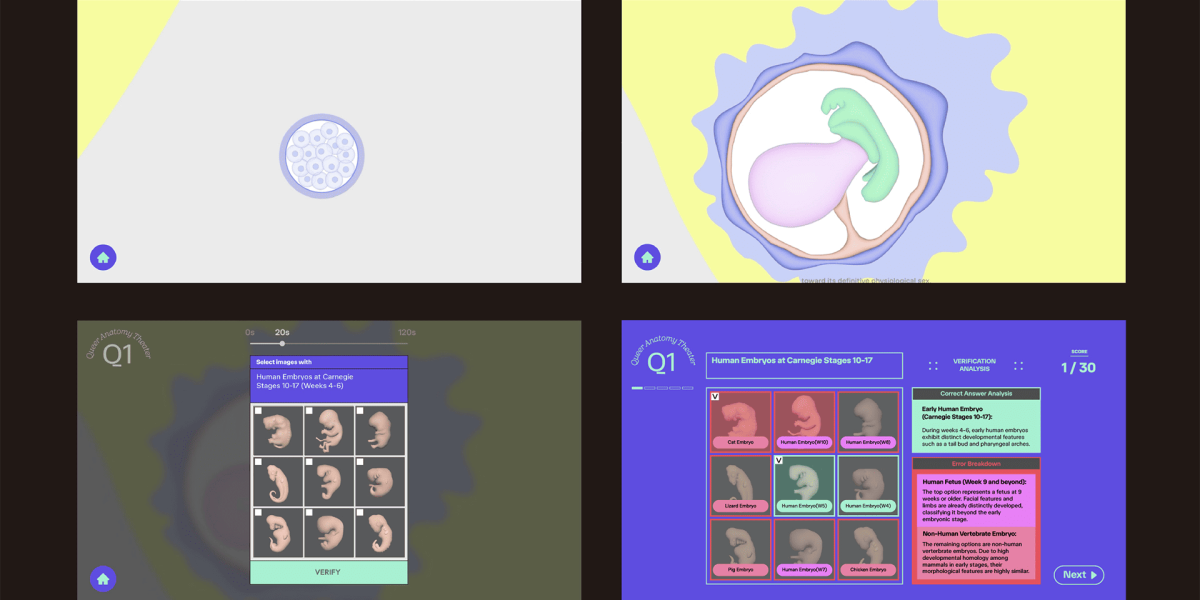The width and height of the screenshot is (1200, 600).
Task: Click the blastocyst cell cluster illustration
Action: pos(321,156)
